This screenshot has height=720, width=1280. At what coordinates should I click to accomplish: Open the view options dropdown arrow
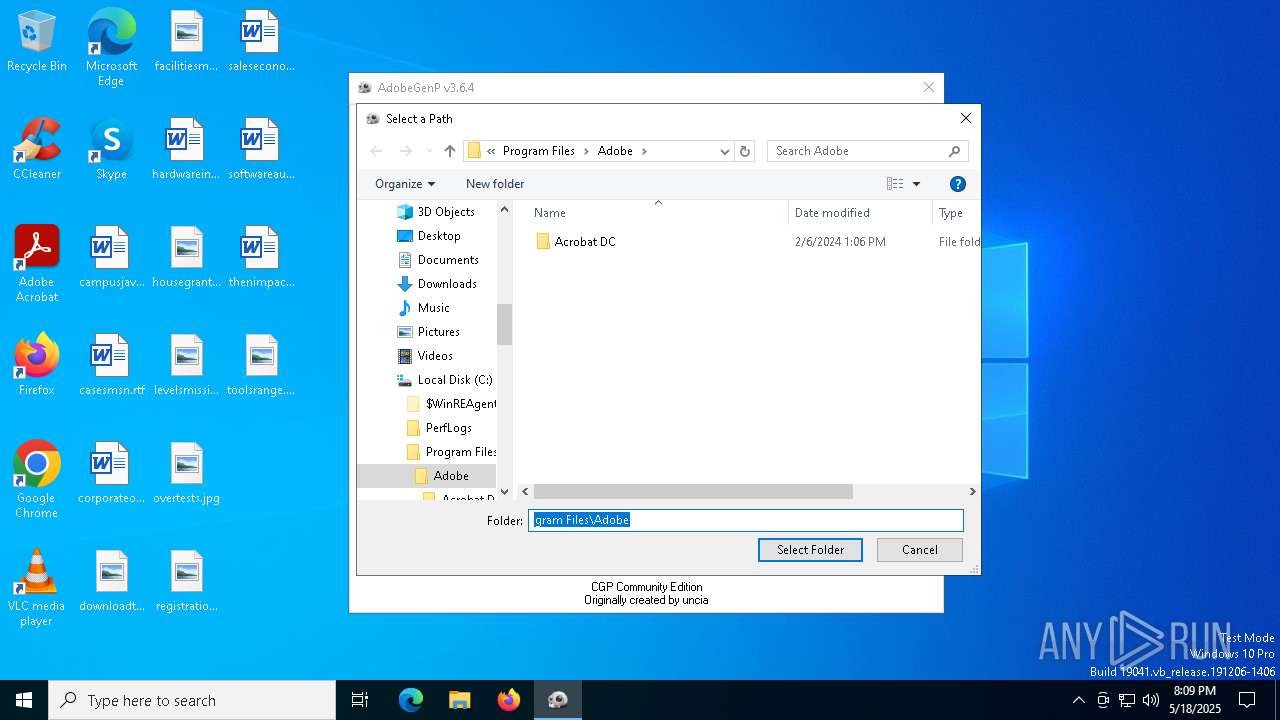point(916,184)
